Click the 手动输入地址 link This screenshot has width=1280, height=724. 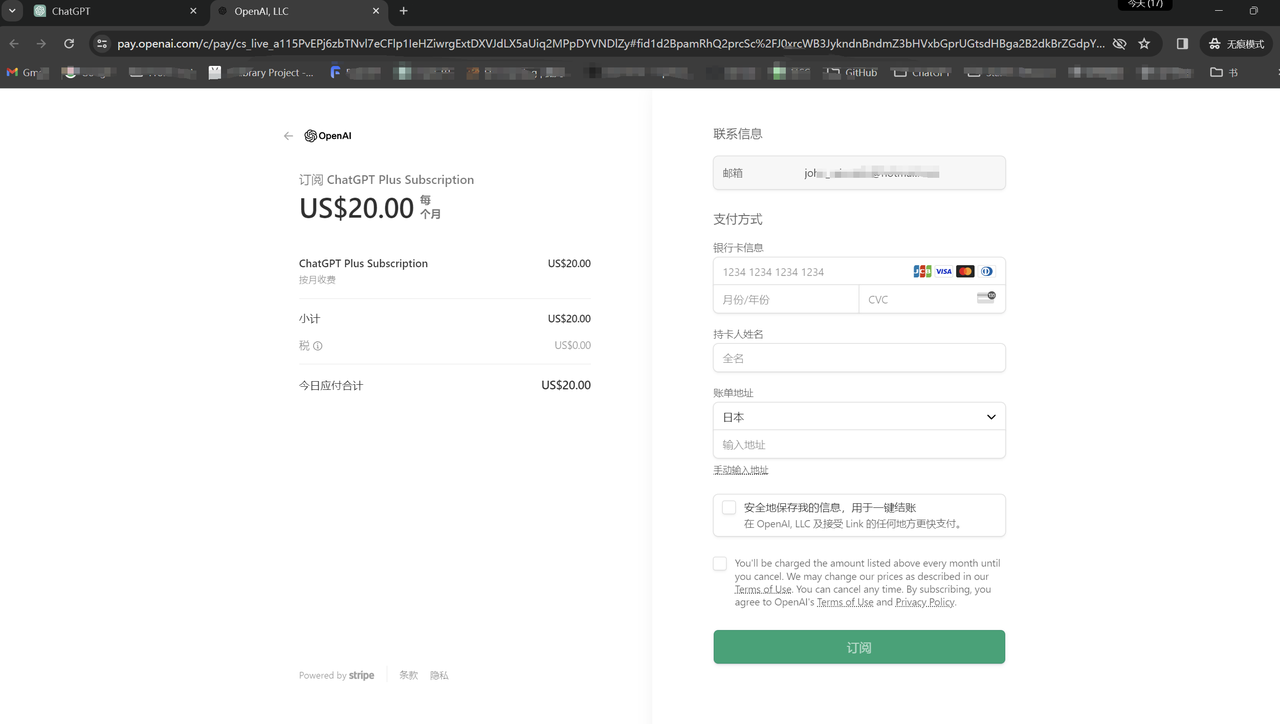coord(741,470)
